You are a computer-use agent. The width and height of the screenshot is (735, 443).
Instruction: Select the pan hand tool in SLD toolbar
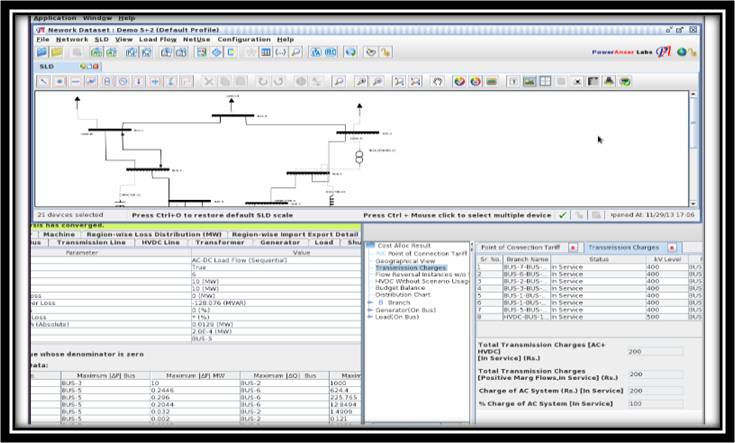(x=438, y=81)
